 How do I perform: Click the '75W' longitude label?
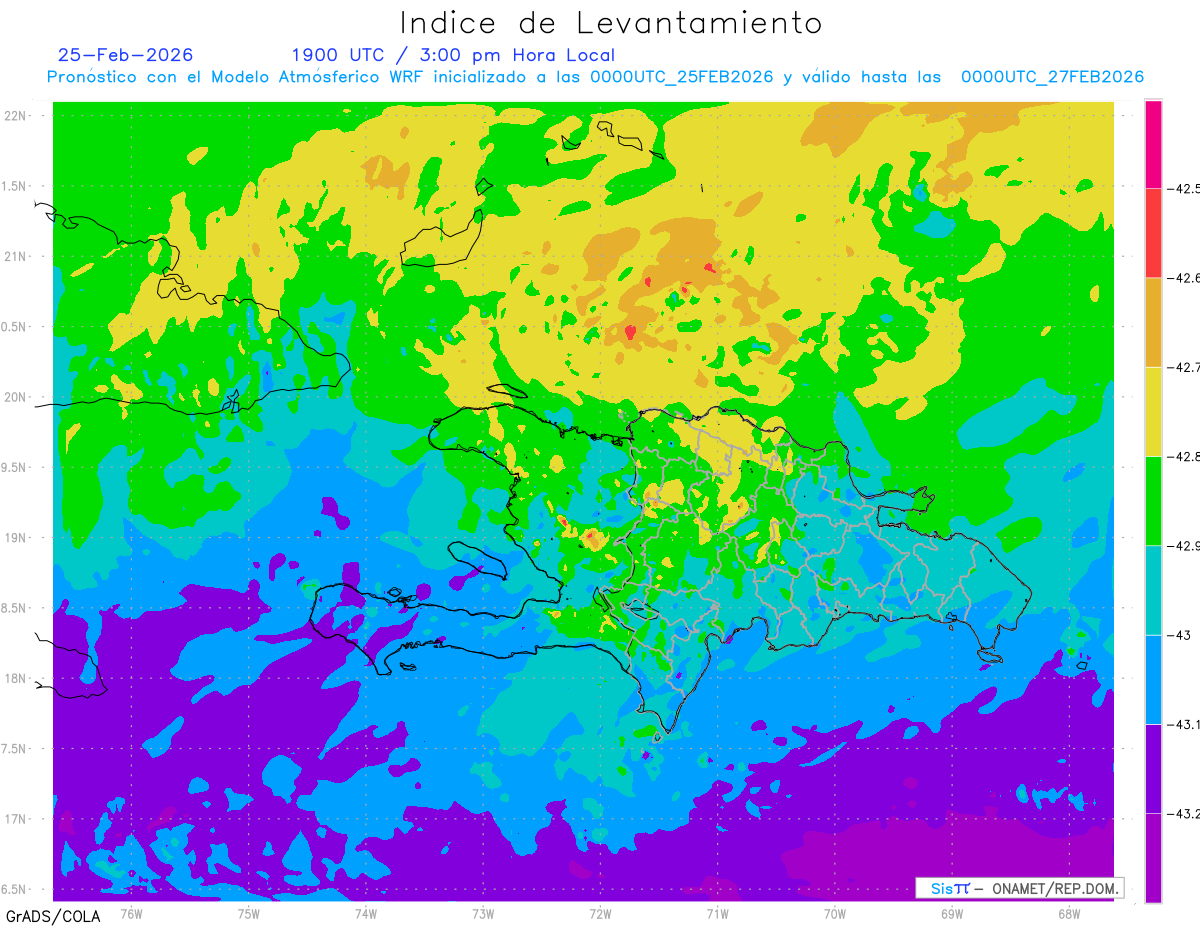coord(249,913)
